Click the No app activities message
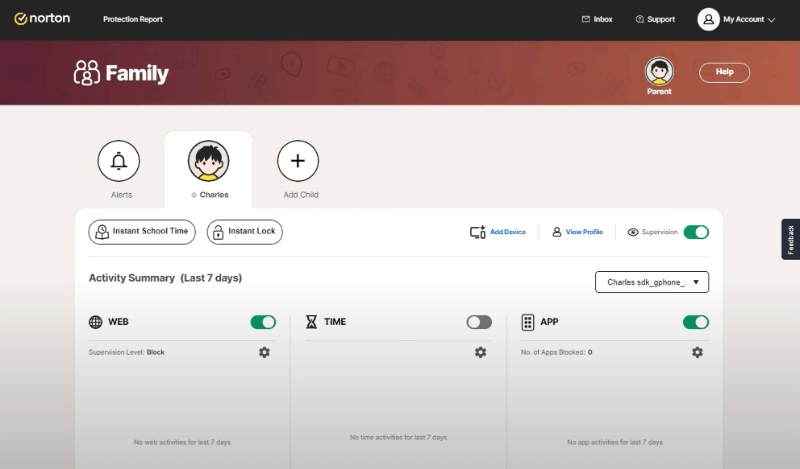Image resolution: width=800 pixels, height=469 pixels. [615, 442]
